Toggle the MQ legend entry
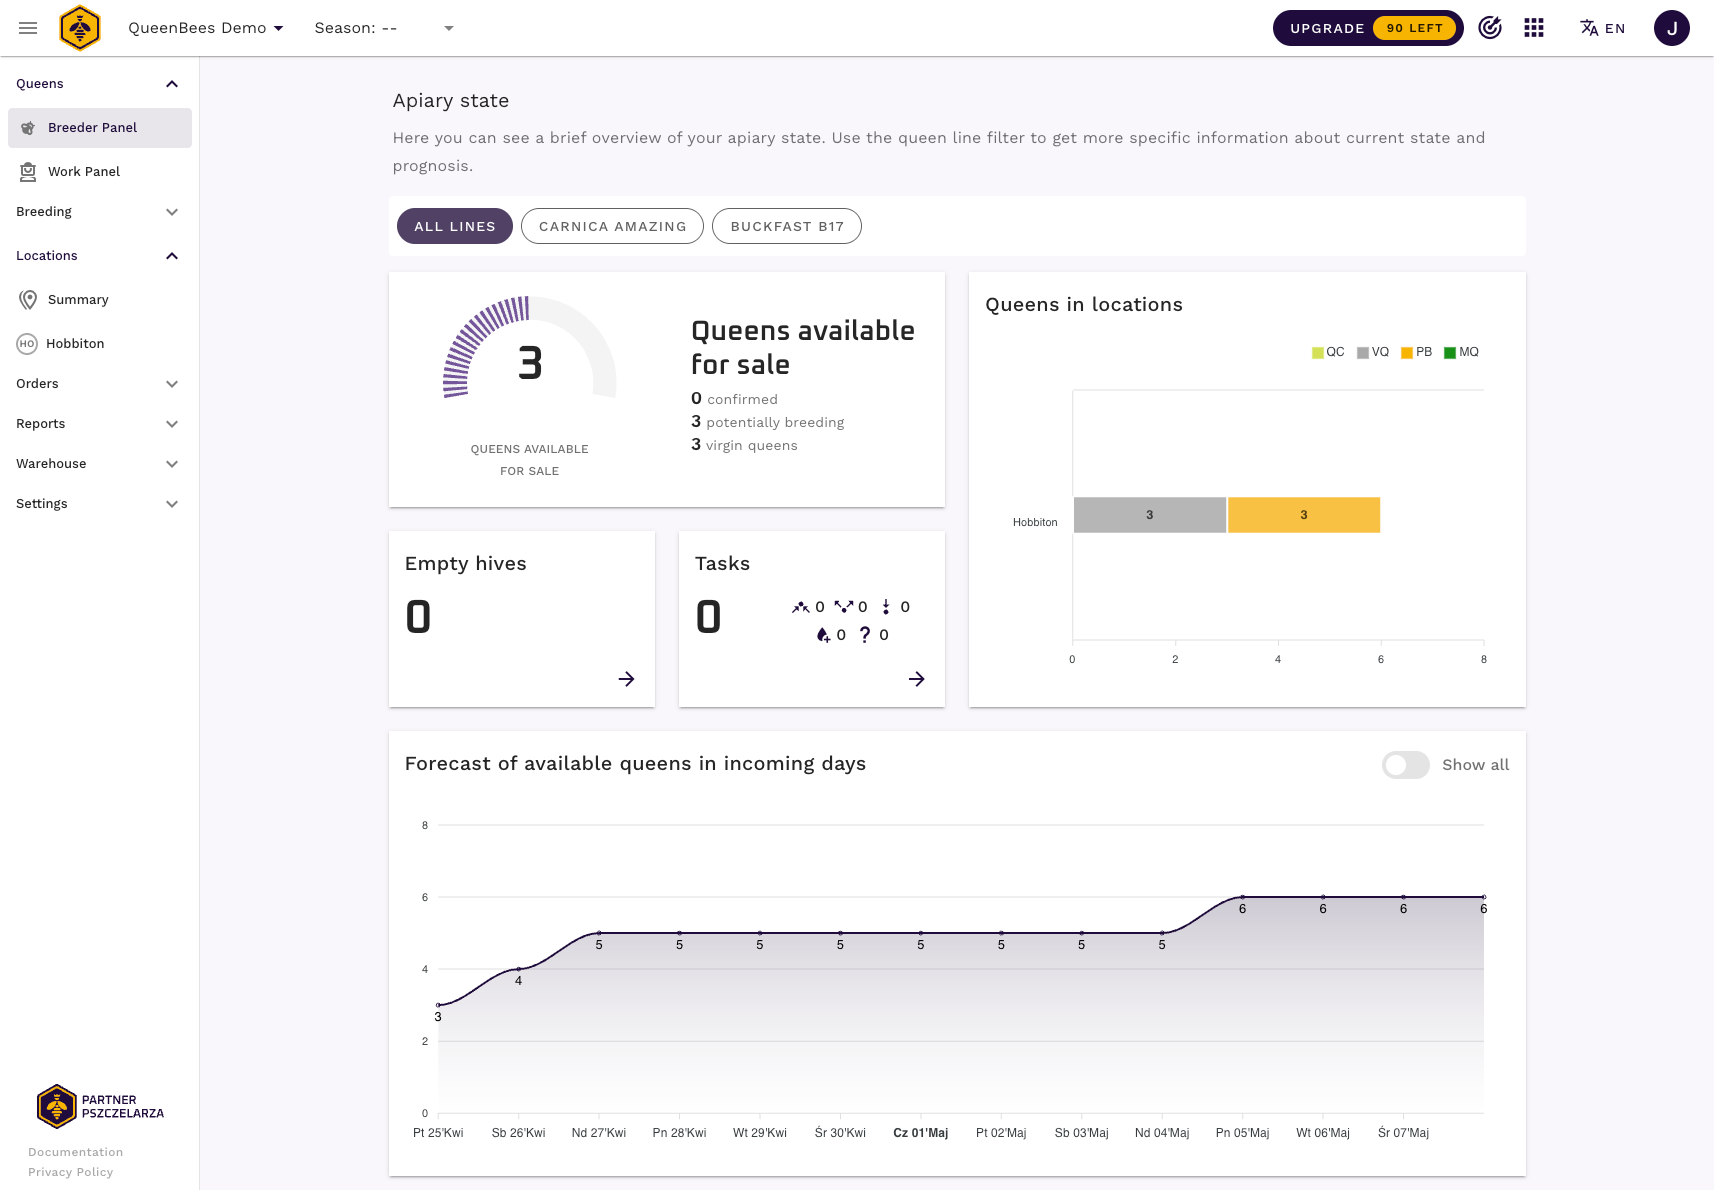The image size is (1714, 1190). tap(1461, 352)
